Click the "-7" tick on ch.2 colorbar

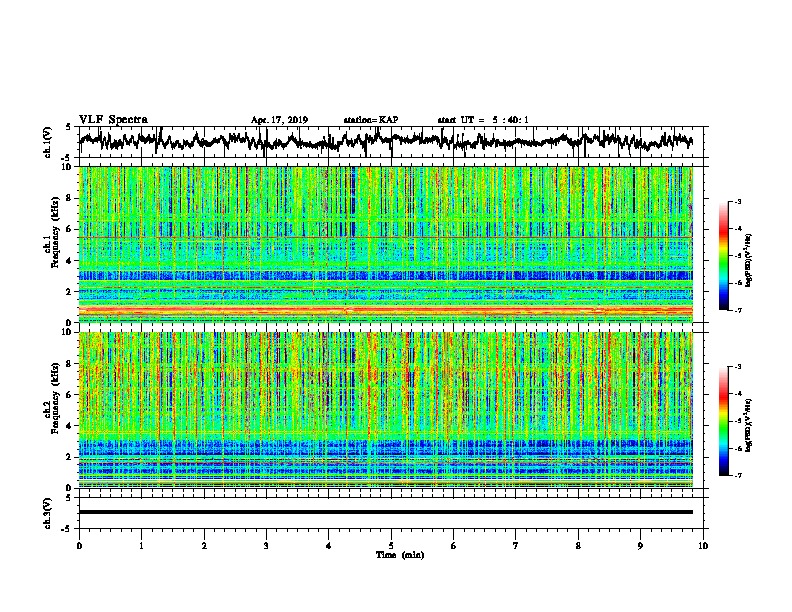click(x=738, y=475)
